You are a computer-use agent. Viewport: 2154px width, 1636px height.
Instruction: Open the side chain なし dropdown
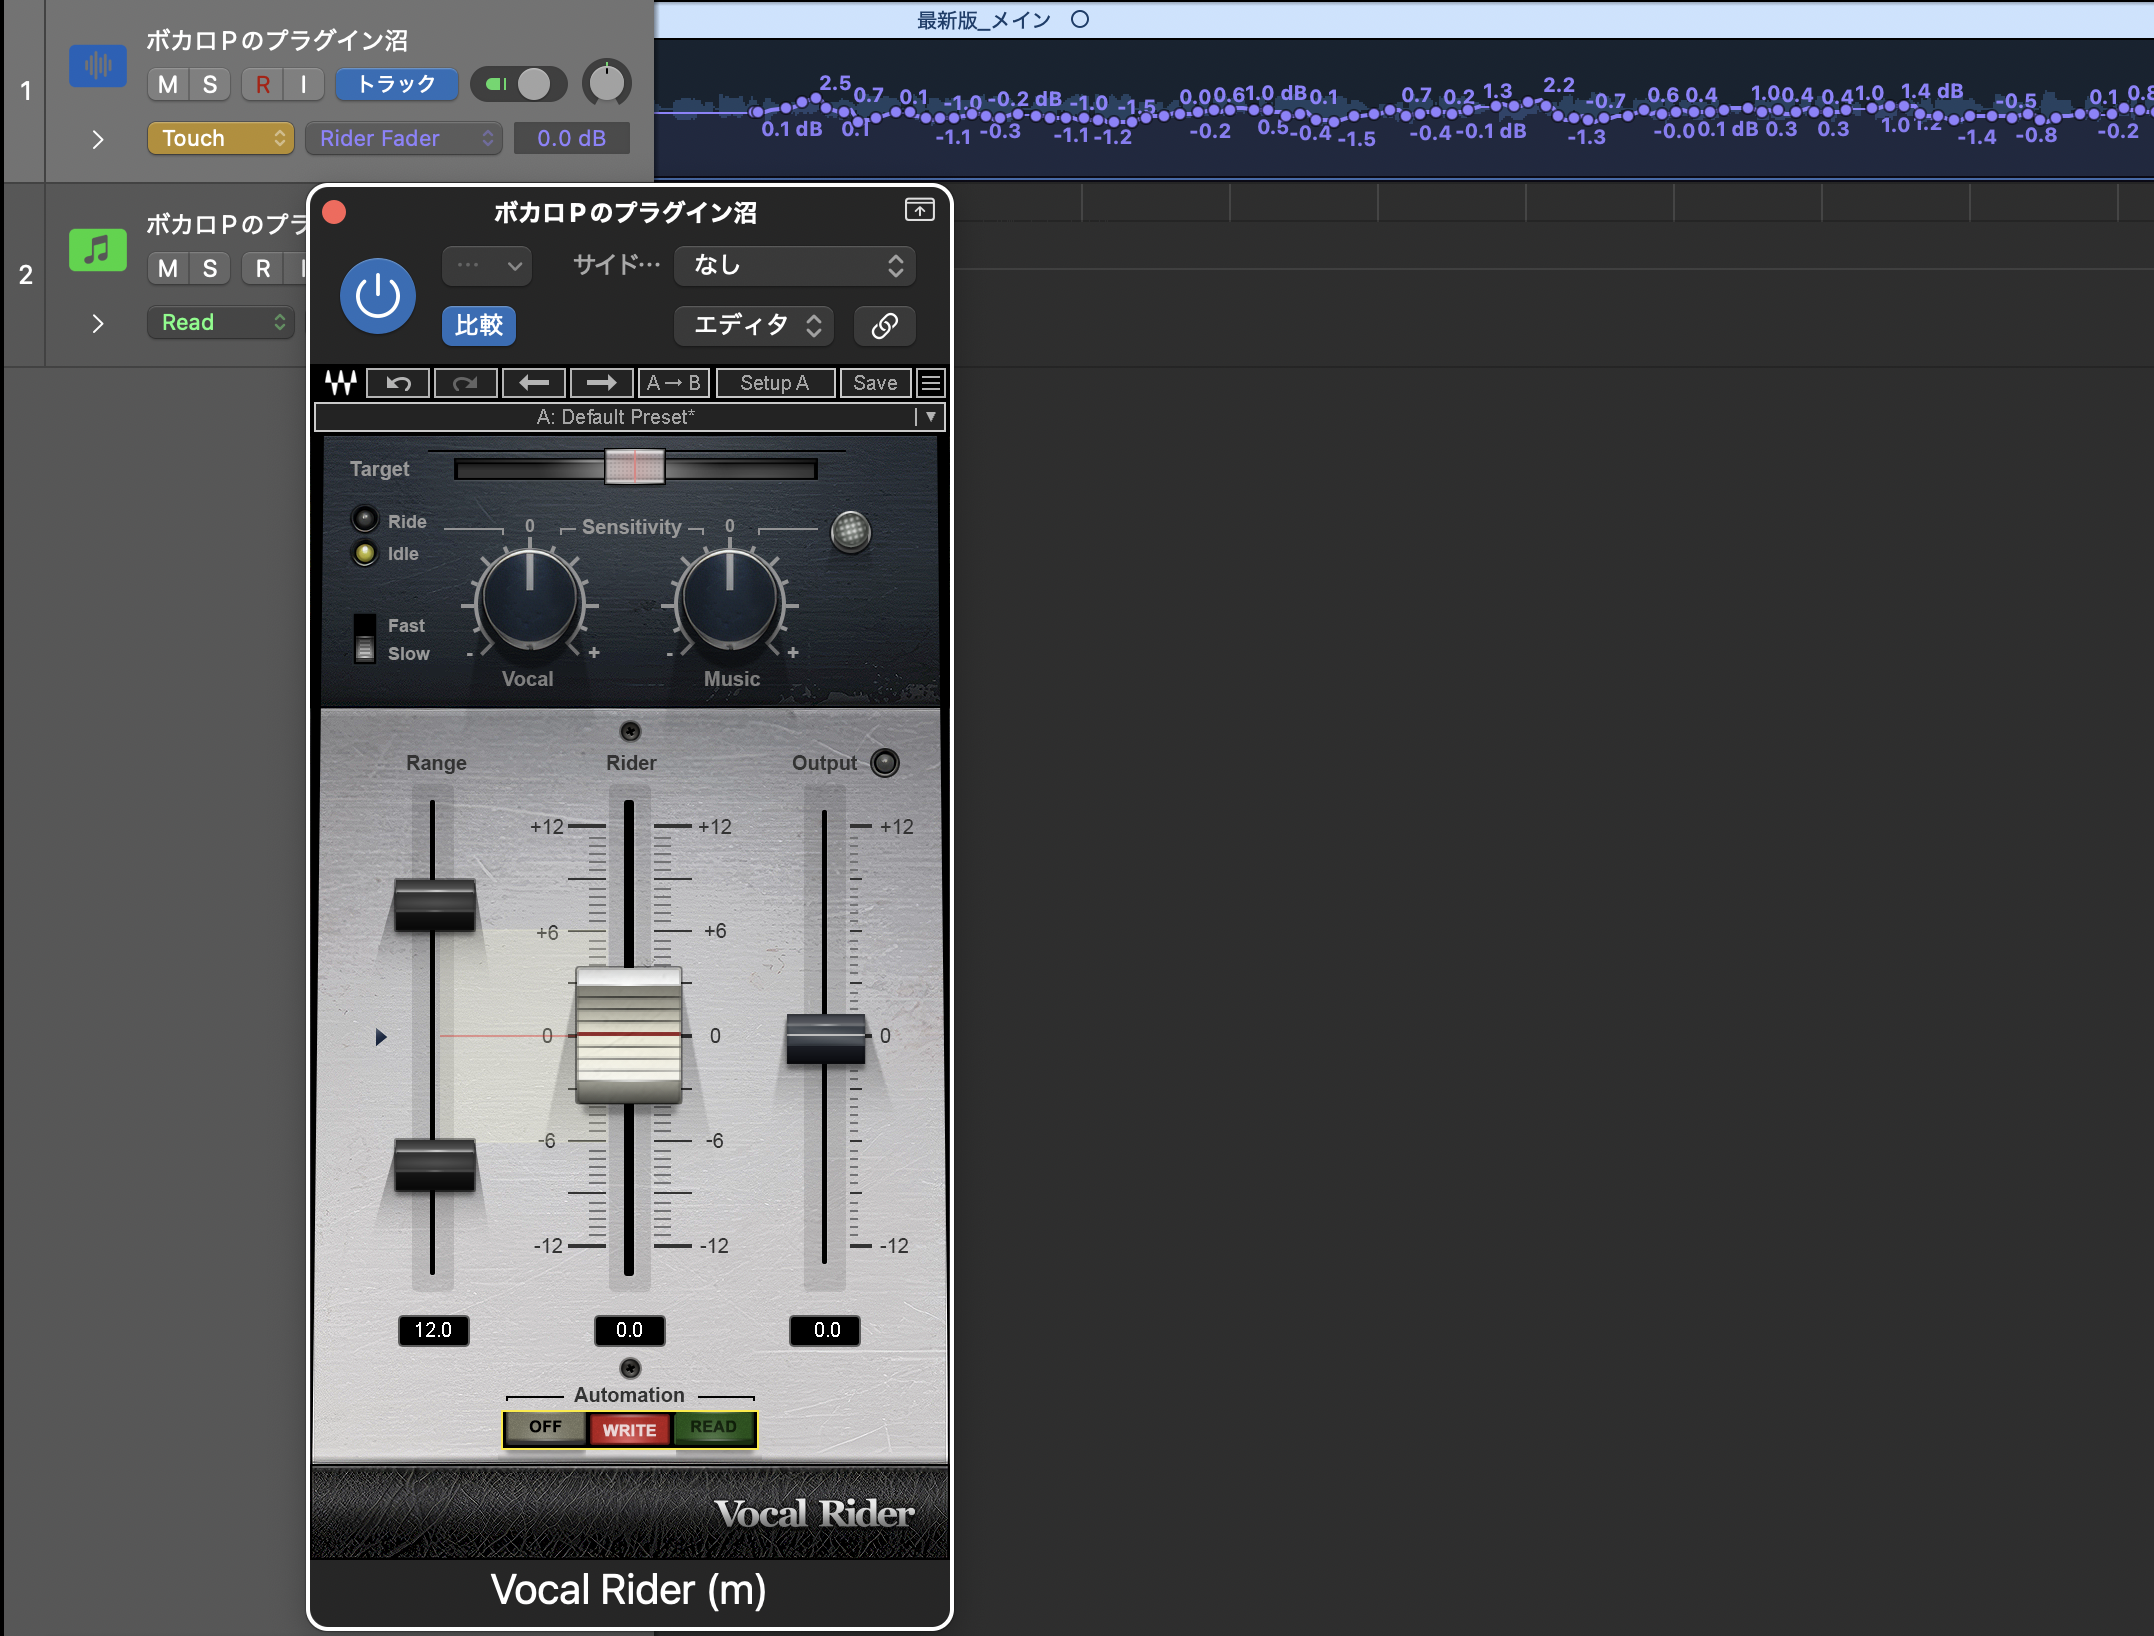tap(795, 266)
